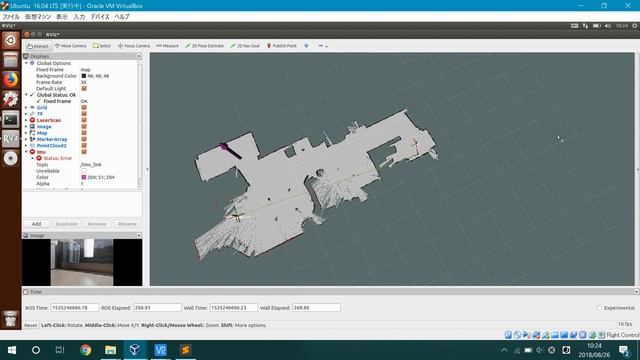
Task: Hide the Map display via its checkbox
Action: point(84,133)
